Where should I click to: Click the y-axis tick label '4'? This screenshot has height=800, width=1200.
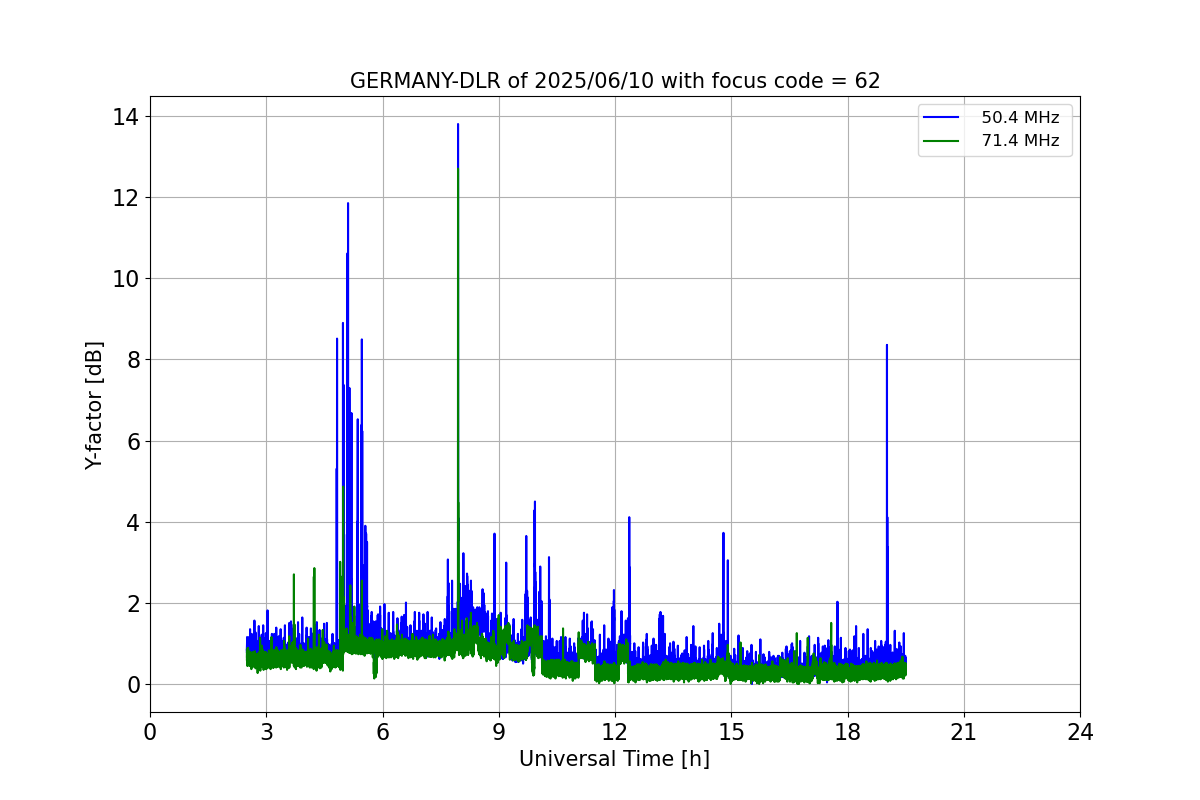[133, 523]
